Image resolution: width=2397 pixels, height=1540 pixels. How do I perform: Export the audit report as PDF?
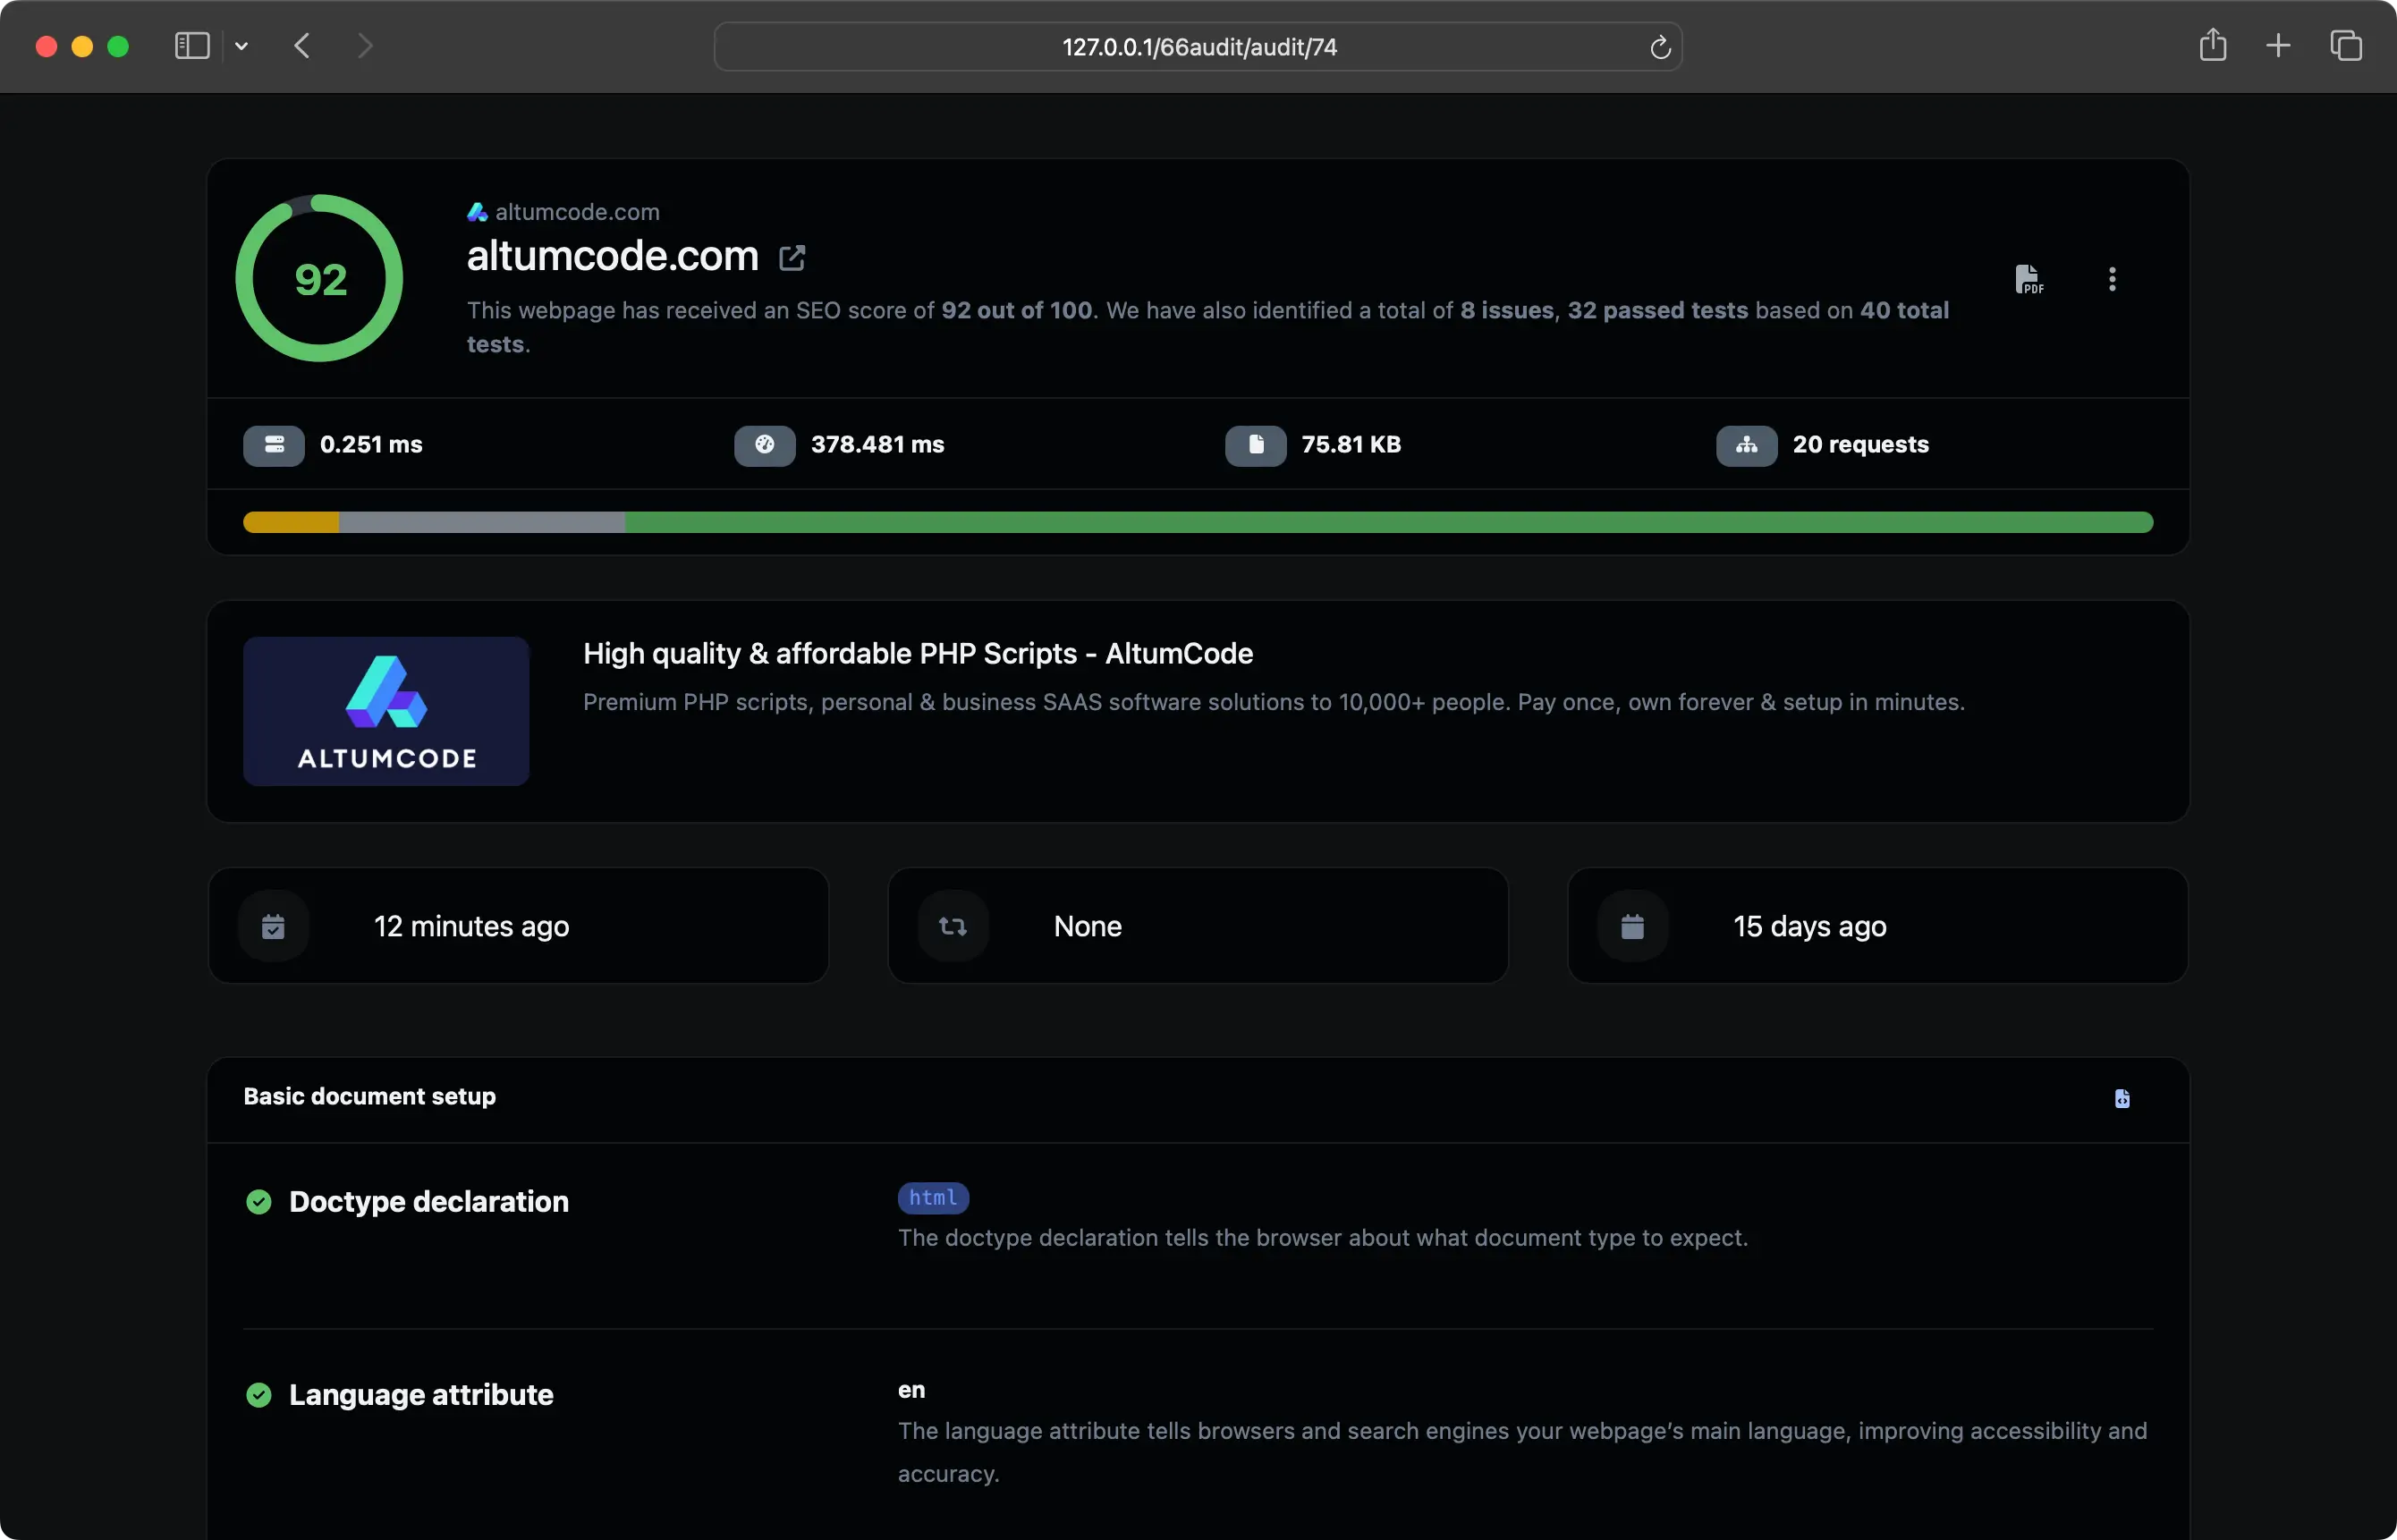(x=2030, y=278)
